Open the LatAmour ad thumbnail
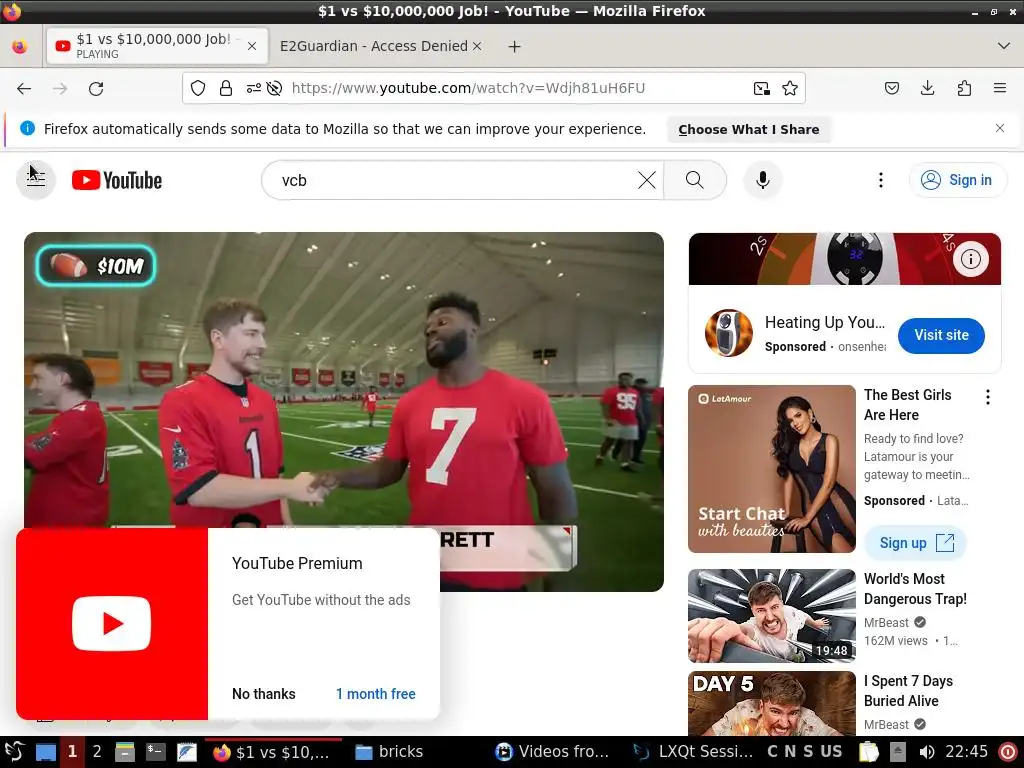 [x=771, y=469]
